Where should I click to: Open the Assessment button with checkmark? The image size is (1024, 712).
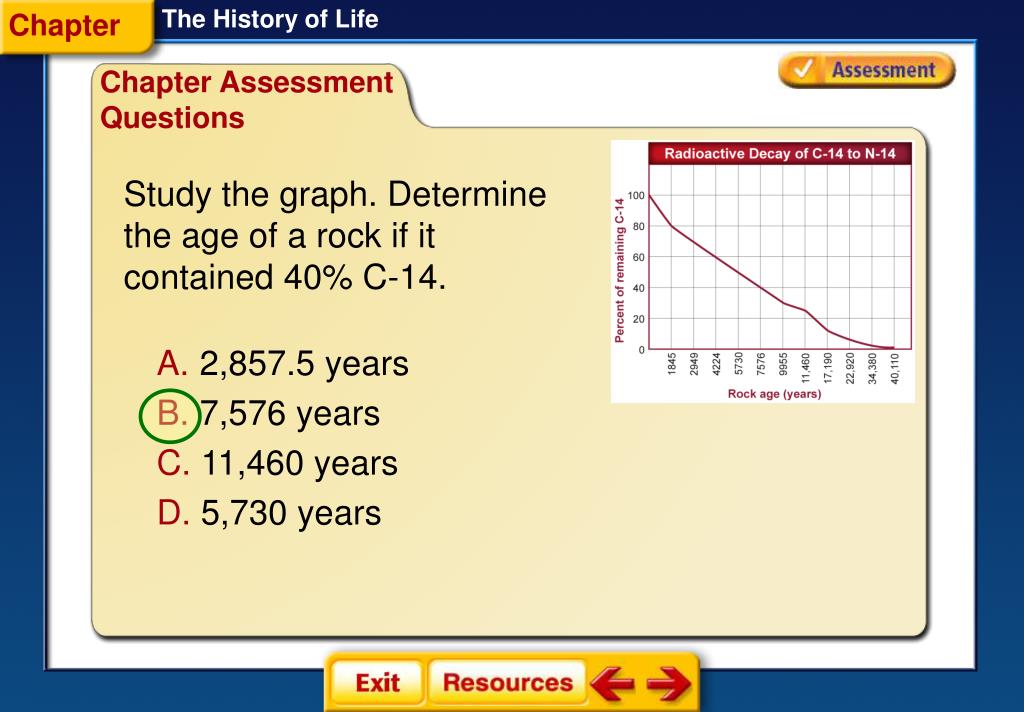tap(867, 70)
